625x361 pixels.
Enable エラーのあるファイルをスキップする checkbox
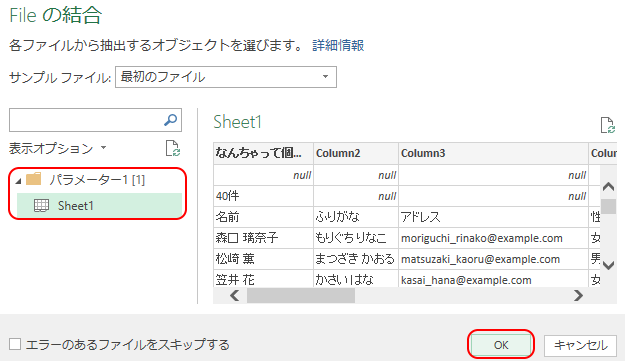(x=15, y=344)
